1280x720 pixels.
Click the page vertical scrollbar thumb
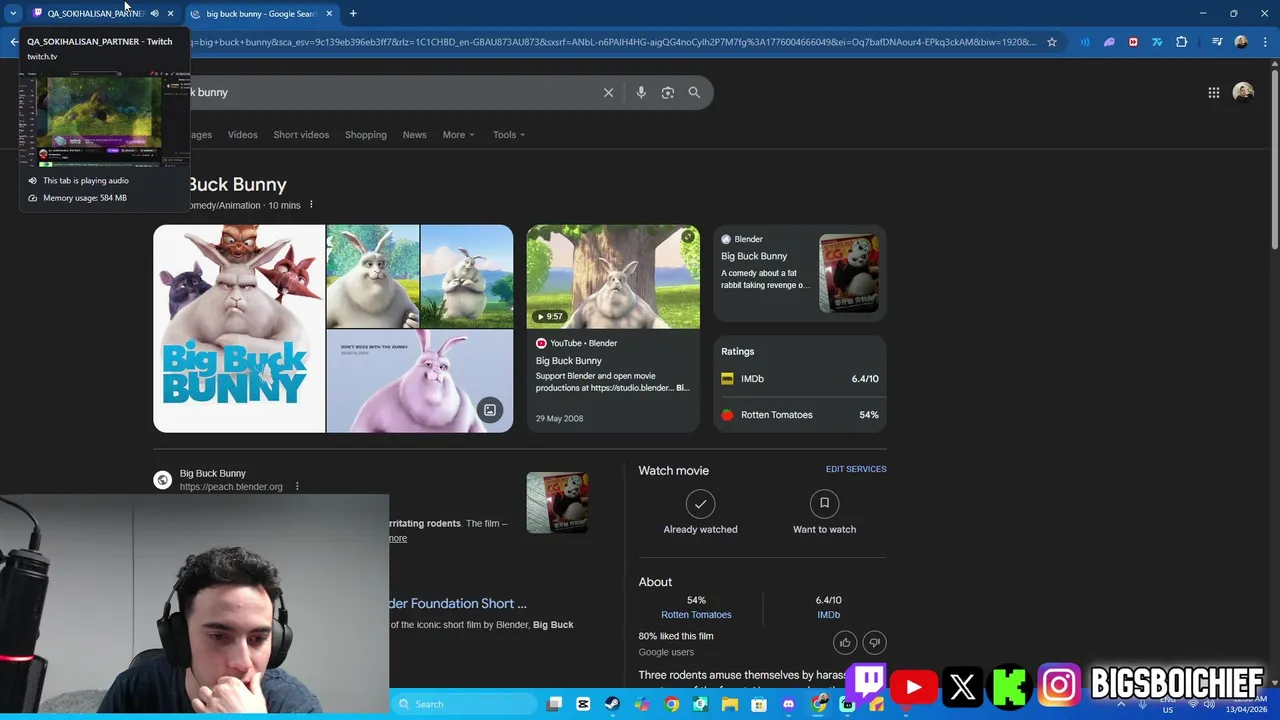(x=1274, y=158)
